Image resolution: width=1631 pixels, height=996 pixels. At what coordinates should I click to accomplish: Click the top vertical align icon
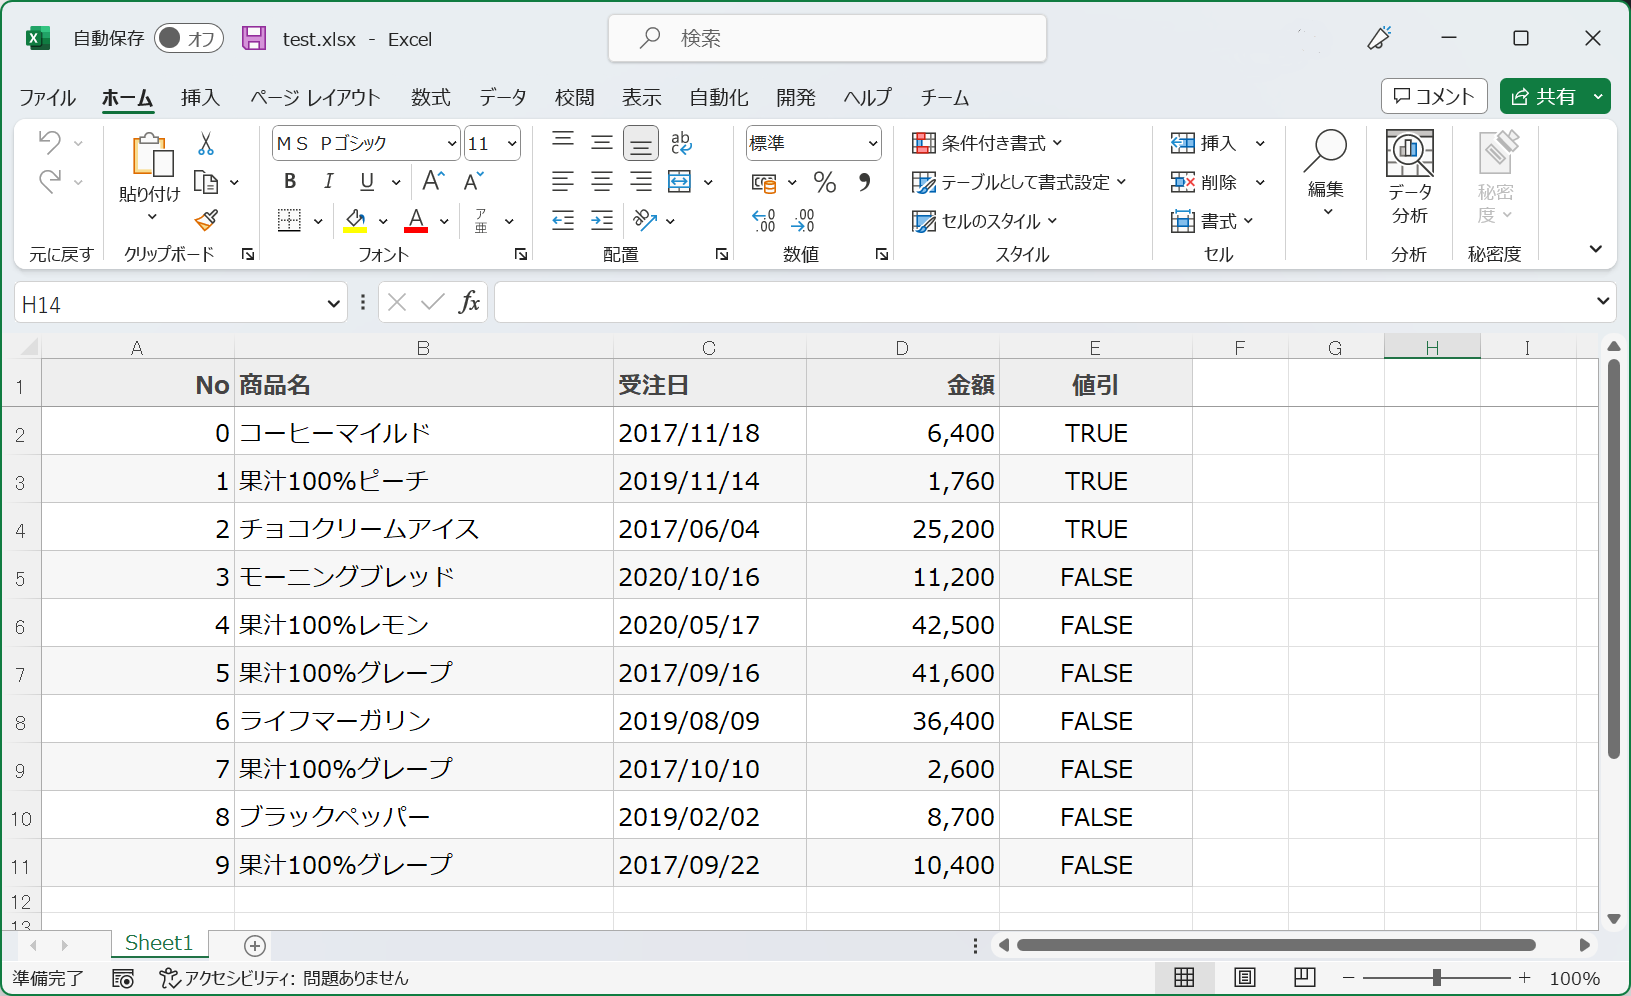[x=563, y=142]
